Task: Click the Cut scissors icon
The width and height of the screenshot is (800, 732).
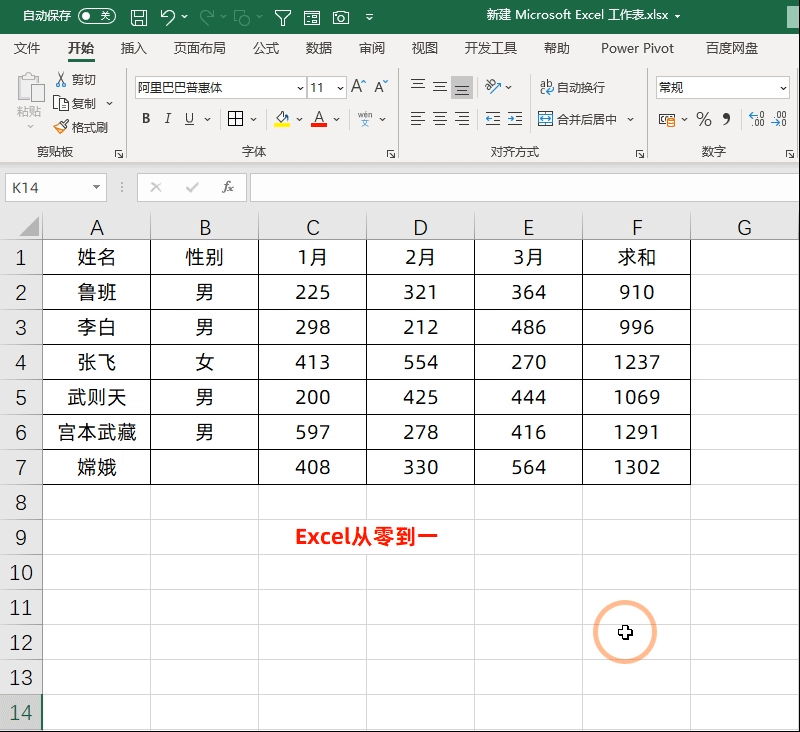Action: coord(61,80)
